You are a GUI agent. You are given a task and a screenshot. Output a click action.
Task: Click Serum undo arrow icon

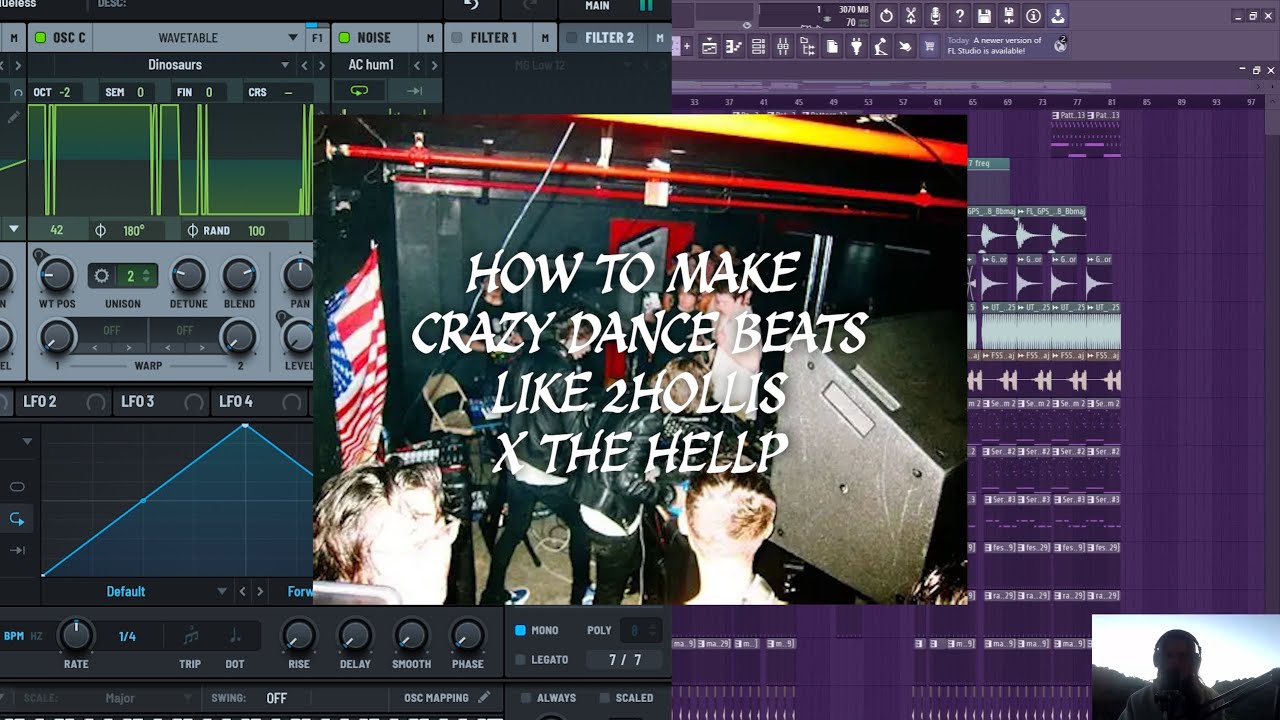click(471, 5)
